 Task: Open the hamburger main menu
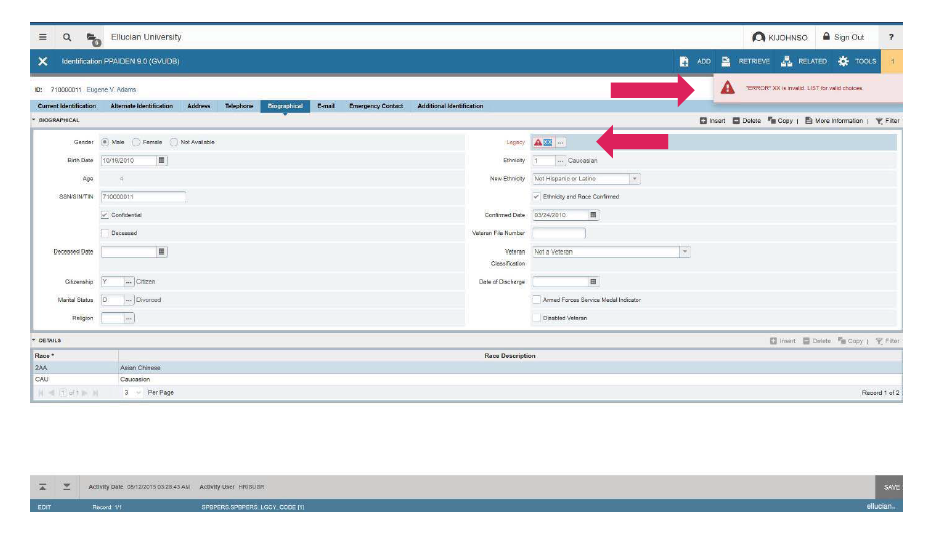(43, 37)
